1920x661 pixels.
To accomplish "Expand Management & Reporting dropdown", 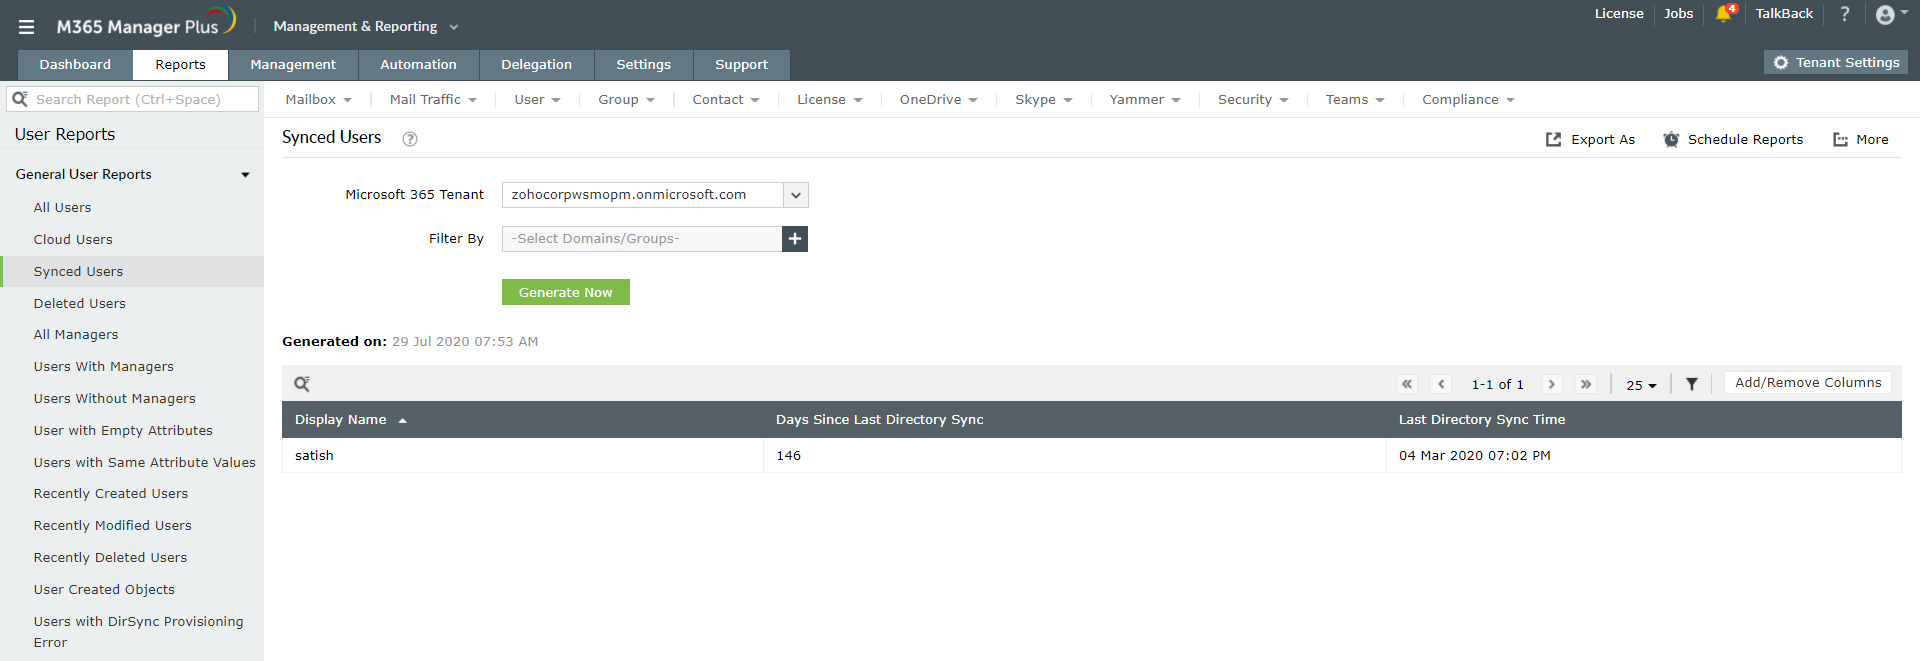I will [365, 27].
